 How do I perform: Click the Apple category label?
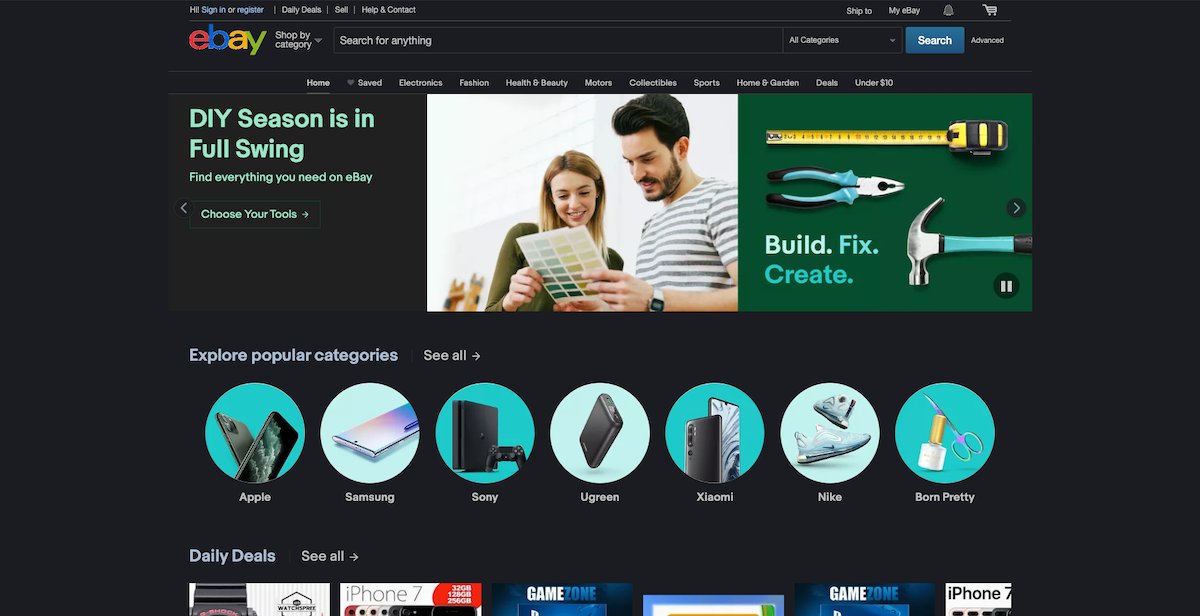(x=255, y=497)
